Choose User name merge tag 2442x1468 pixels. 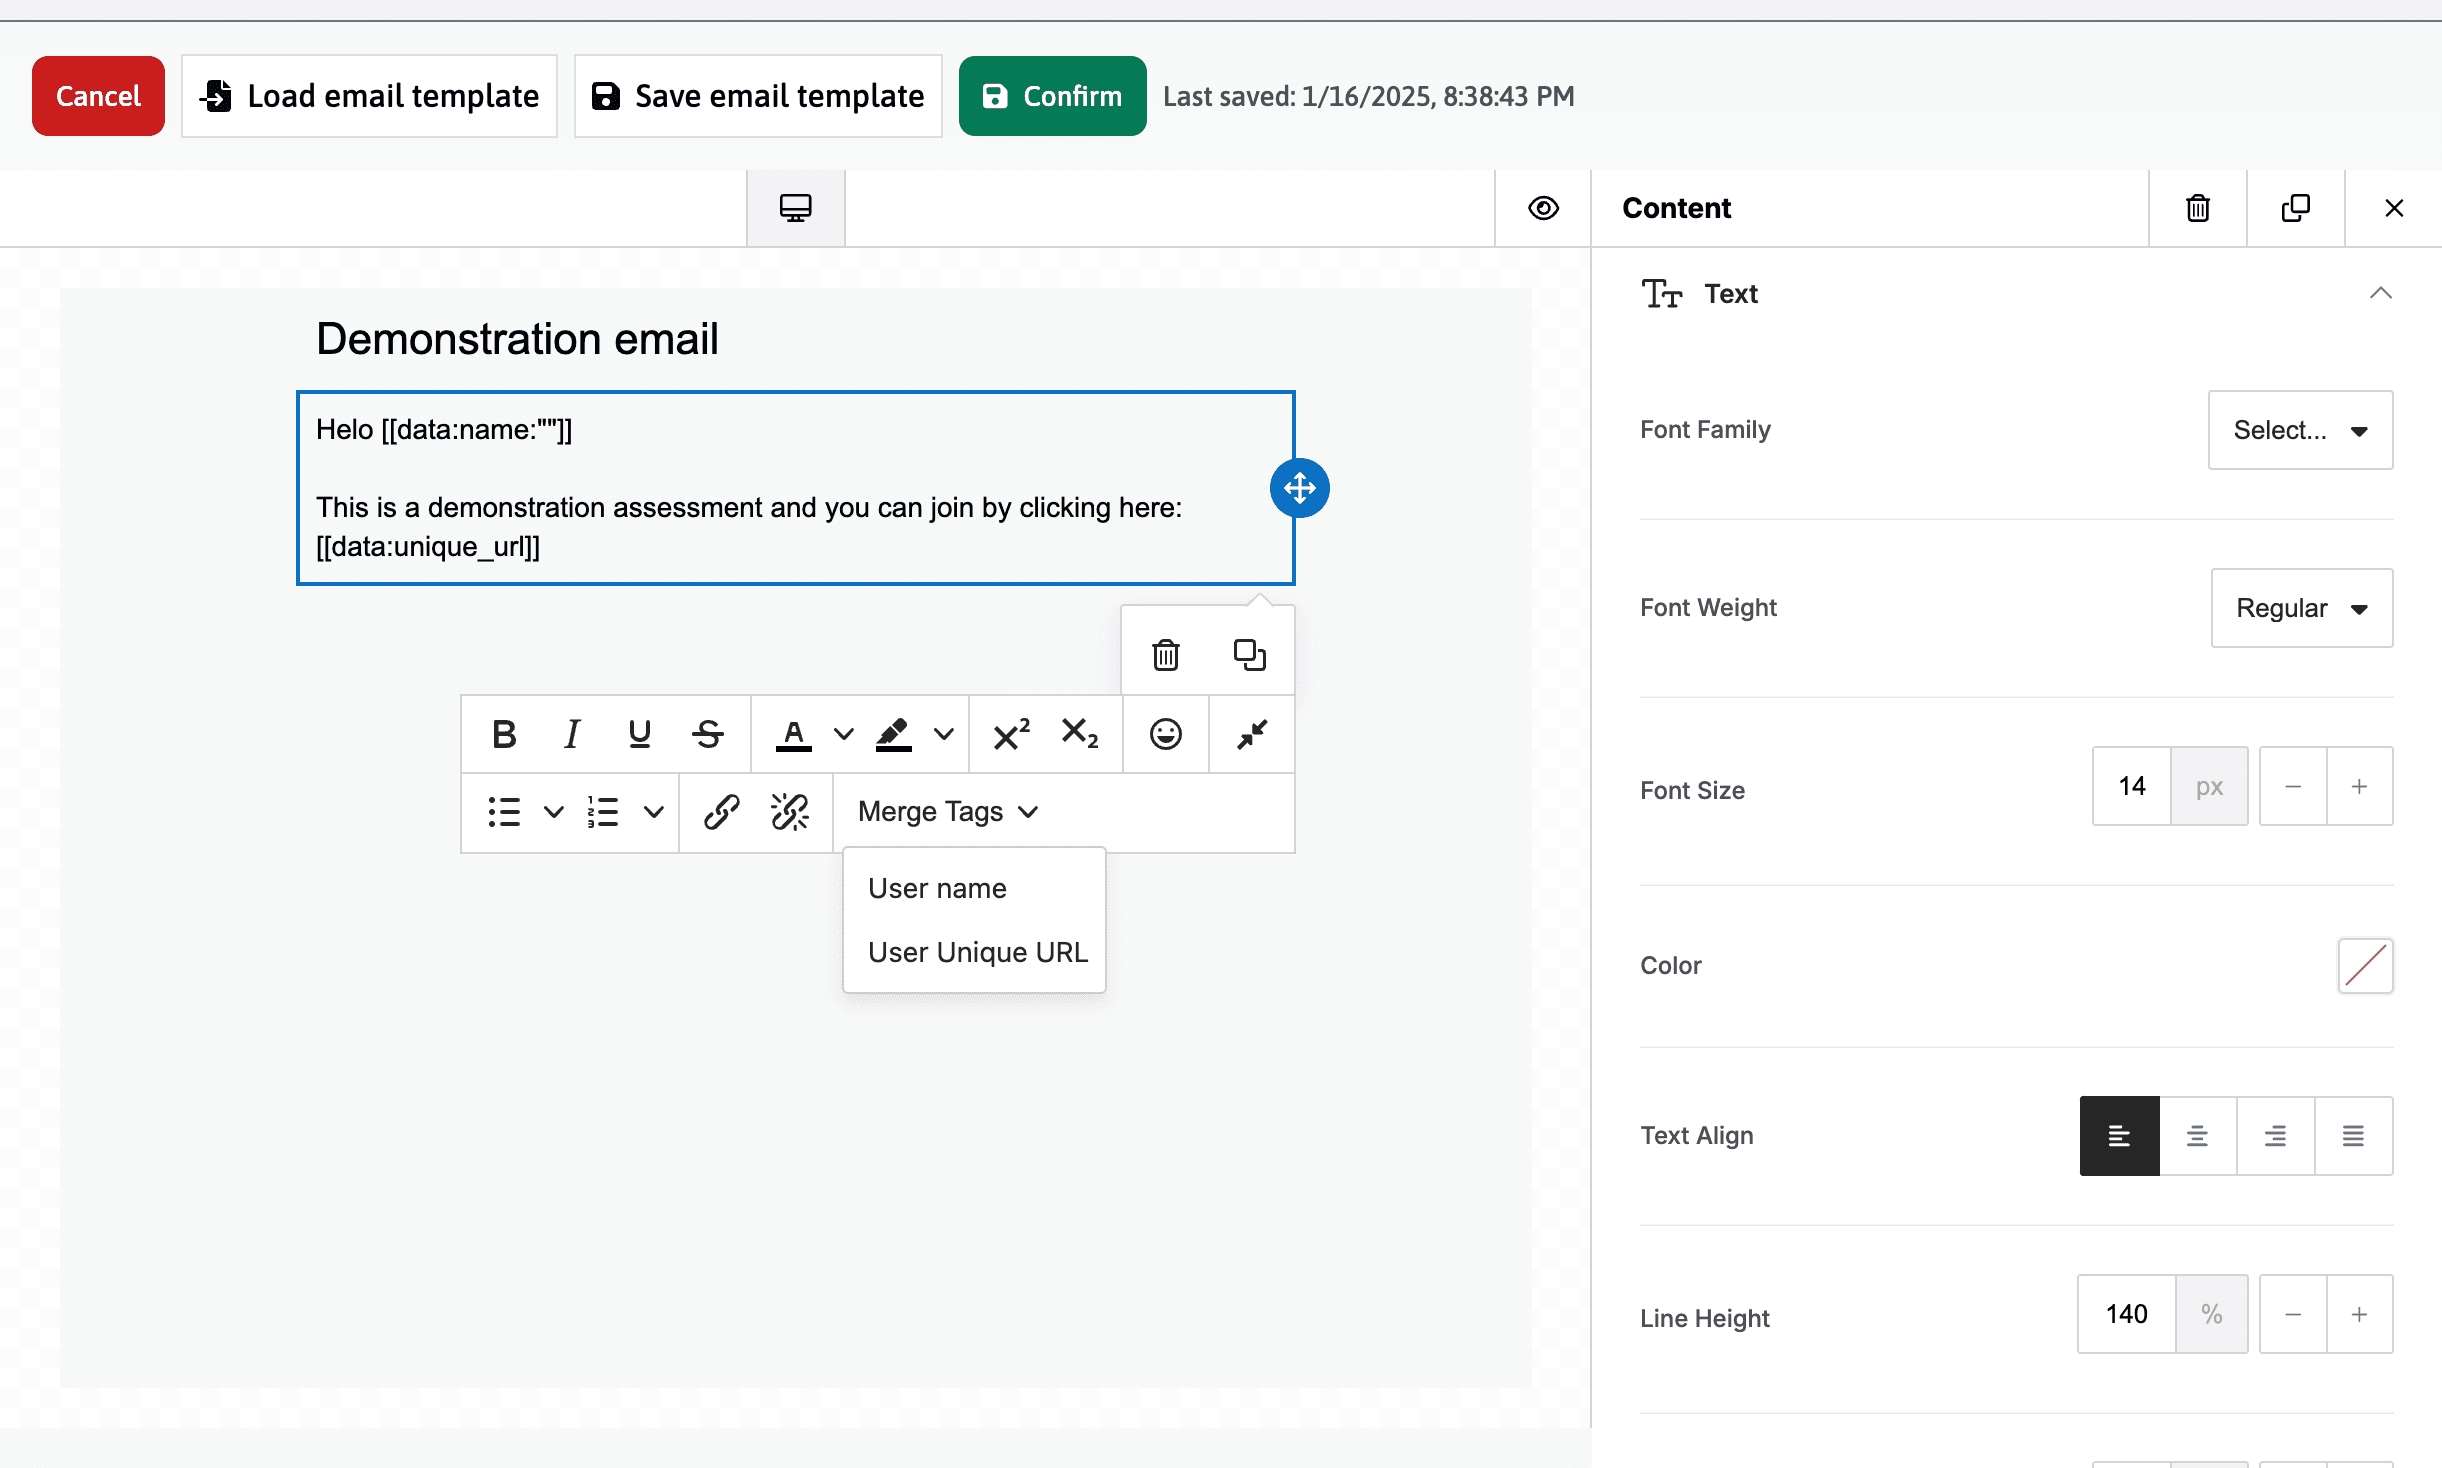[x=937, y=888]
